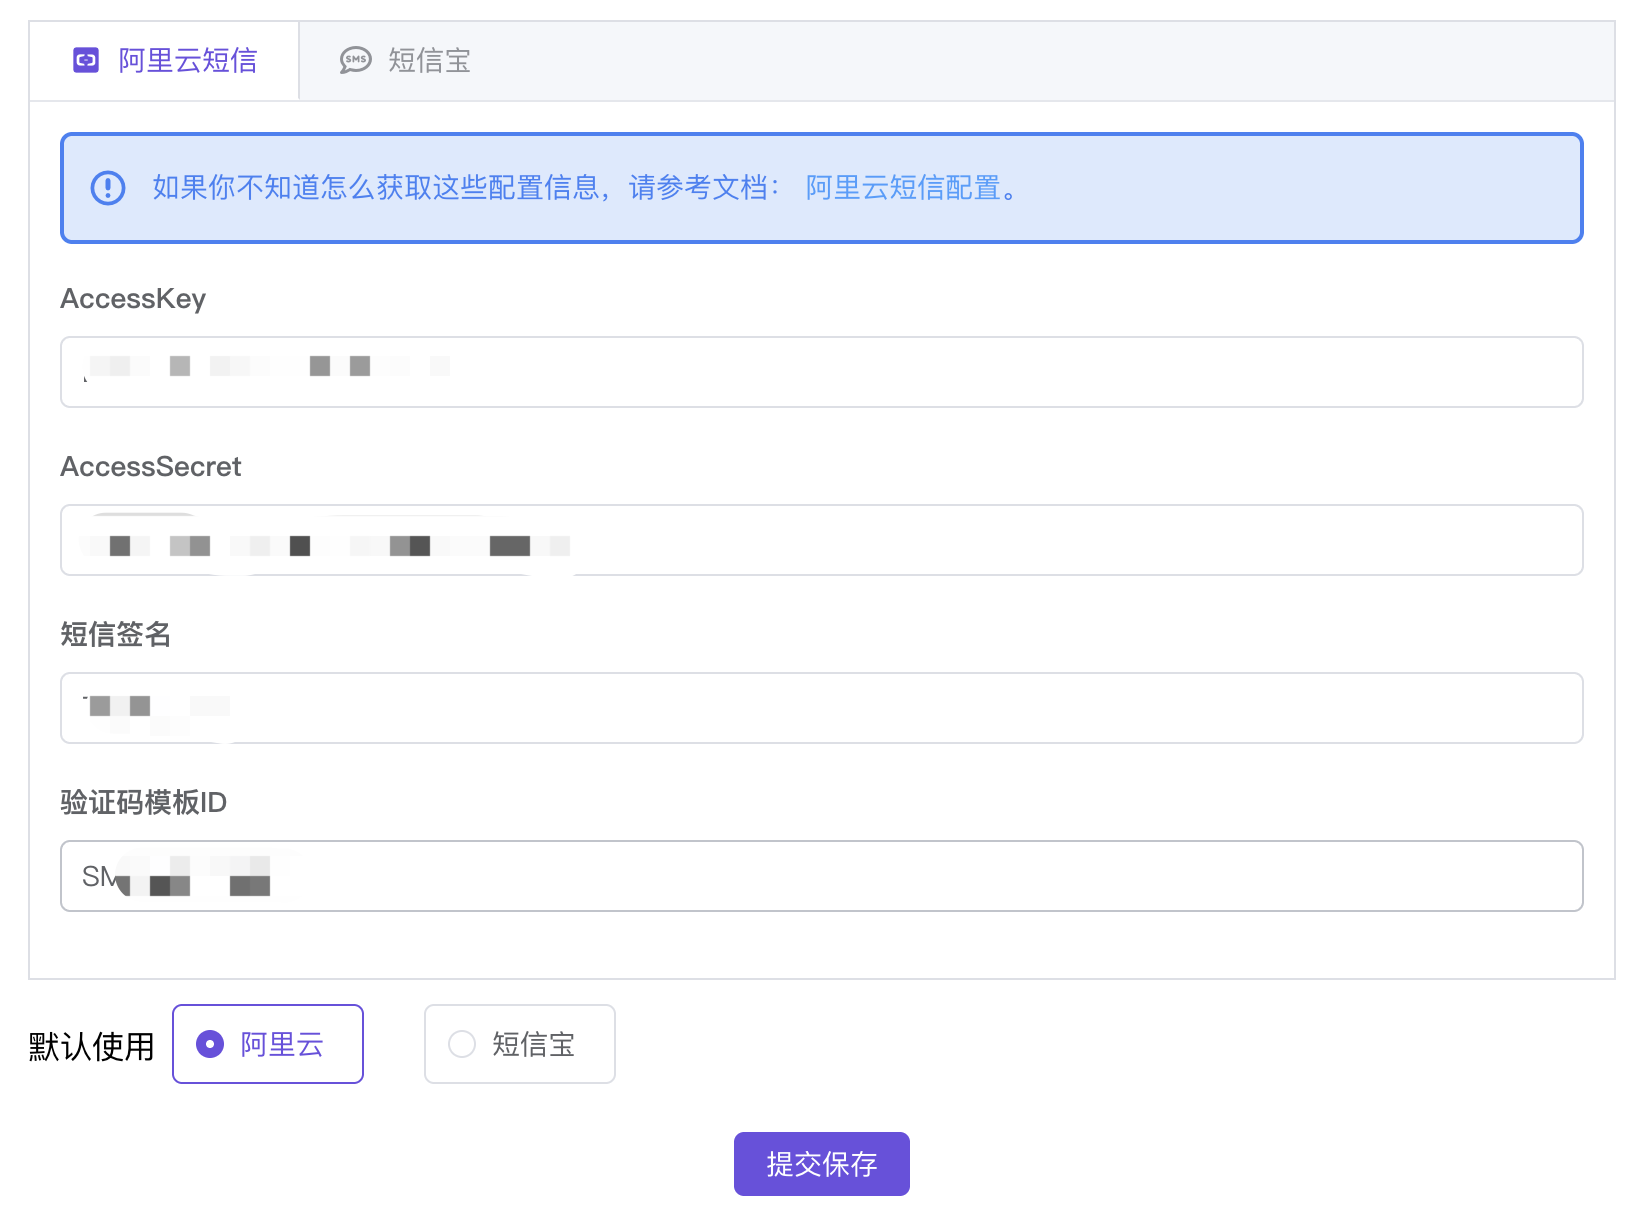Select the 阿里云 radio circle
1642x1220 pixels.
tap(210, 1044)
